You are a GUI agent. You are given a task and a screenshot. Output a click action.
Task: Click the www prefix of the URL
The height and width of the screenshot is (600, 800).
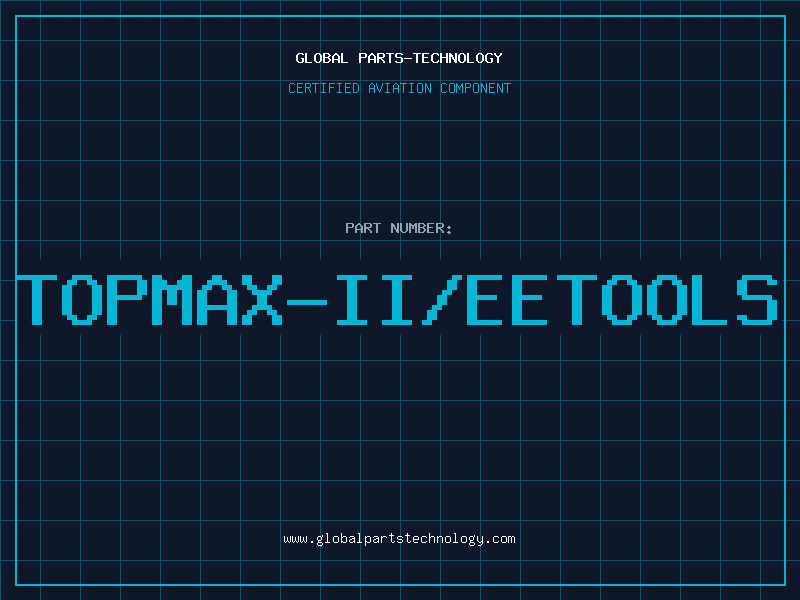pos(296,539)
